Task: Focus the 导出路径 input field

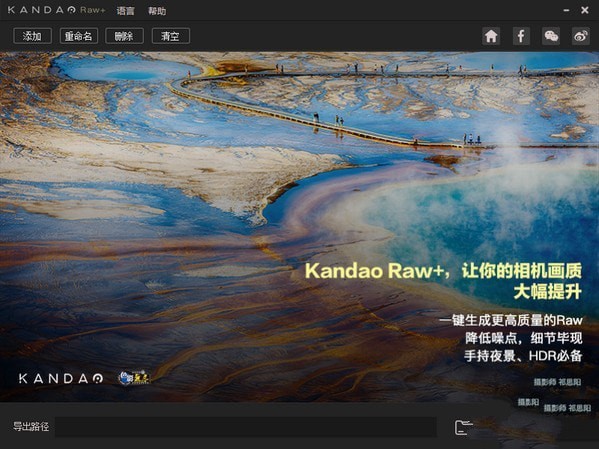Action: pos(246,427)
